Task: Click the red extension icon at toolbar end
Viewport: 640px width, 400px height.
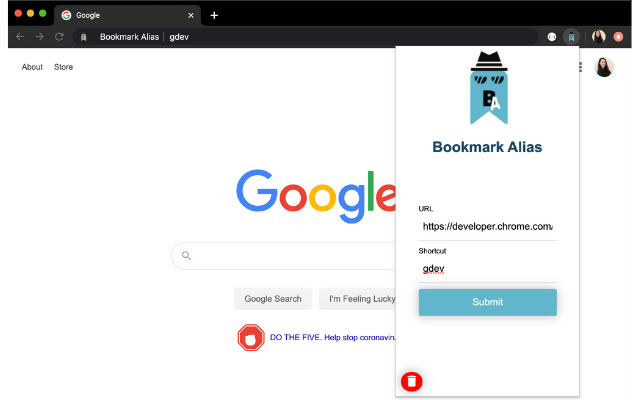Action: click(x=618, y=37)
